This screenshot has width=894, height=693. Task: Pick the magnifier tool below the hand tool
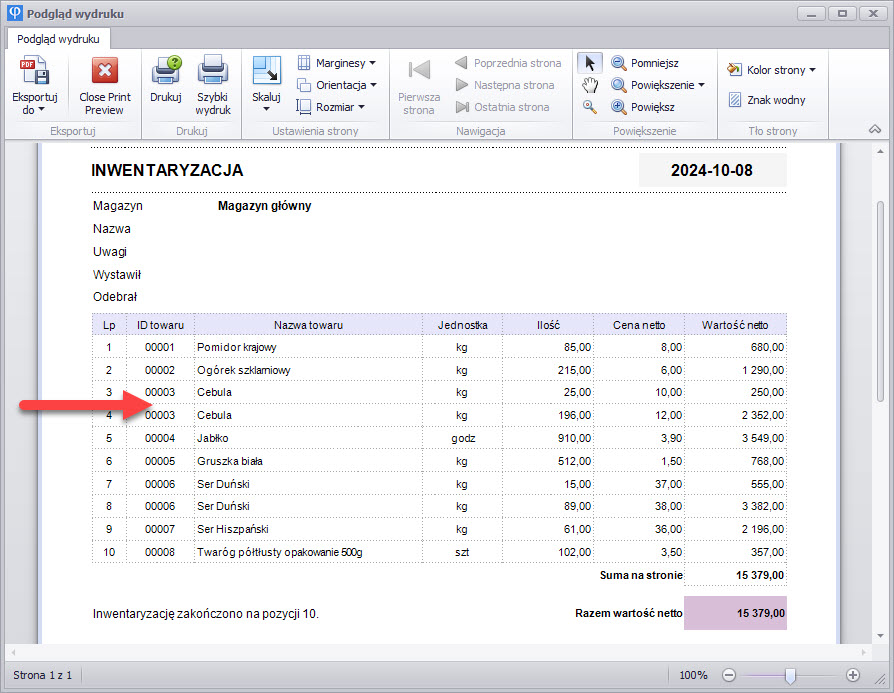pos(589,107)
